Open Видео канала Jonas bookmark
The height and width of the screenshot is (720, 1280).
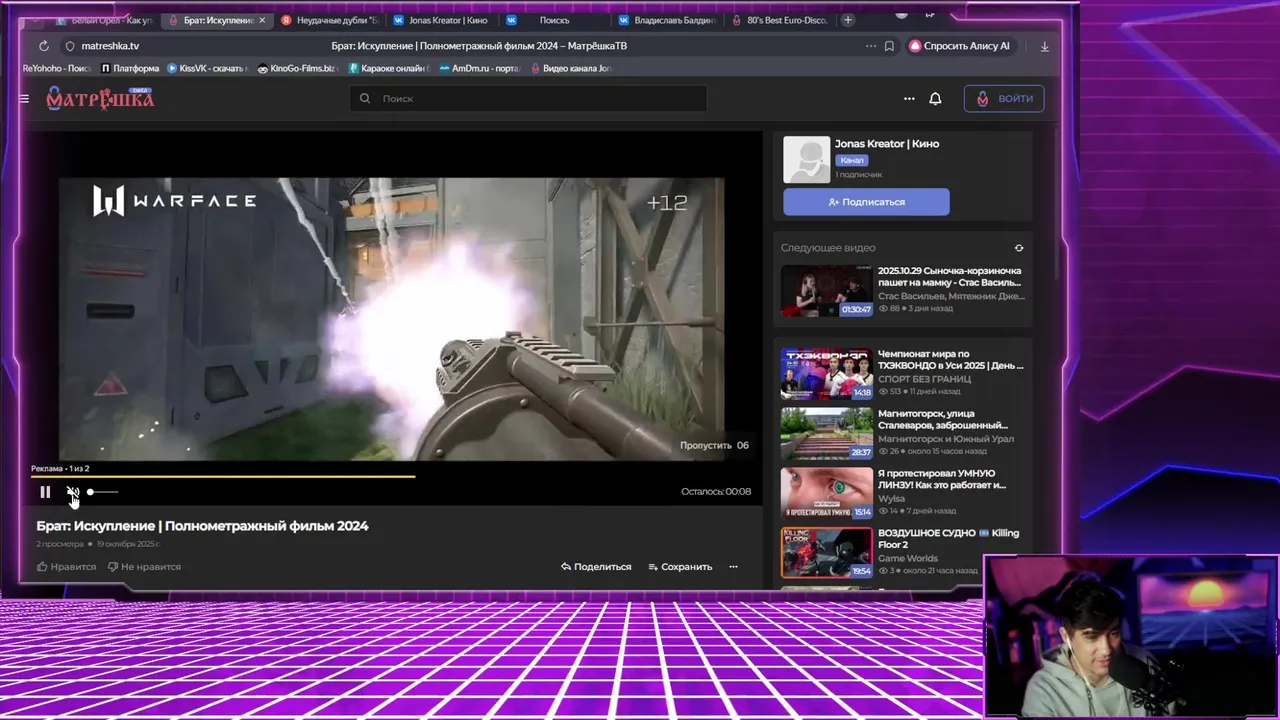[571, 69]
